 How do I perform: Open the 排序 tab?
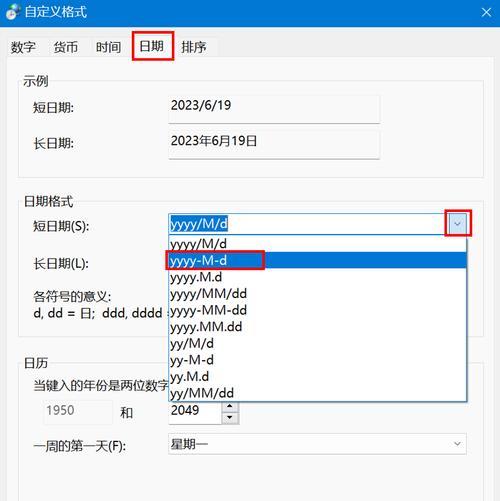tap(194, 47)
